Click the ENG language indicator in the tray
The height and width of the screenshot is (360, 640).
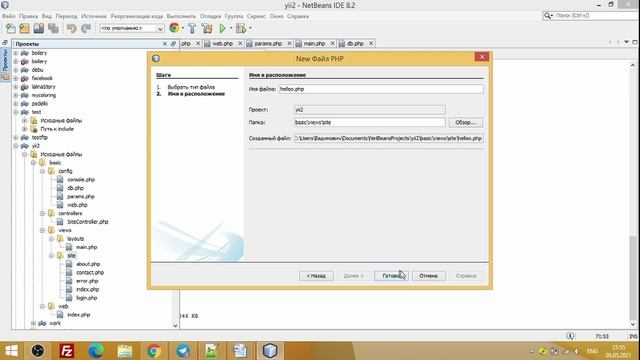point(592,351)
